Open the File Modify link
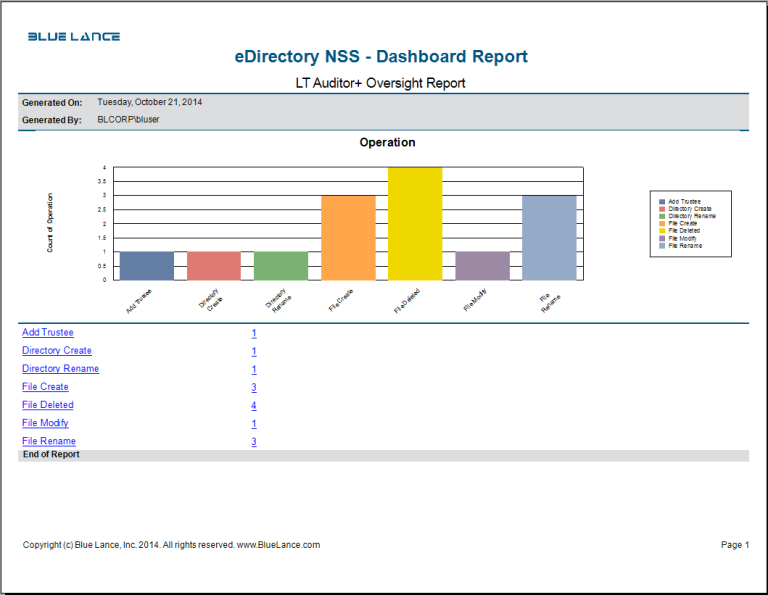 [x=45, y=423]
